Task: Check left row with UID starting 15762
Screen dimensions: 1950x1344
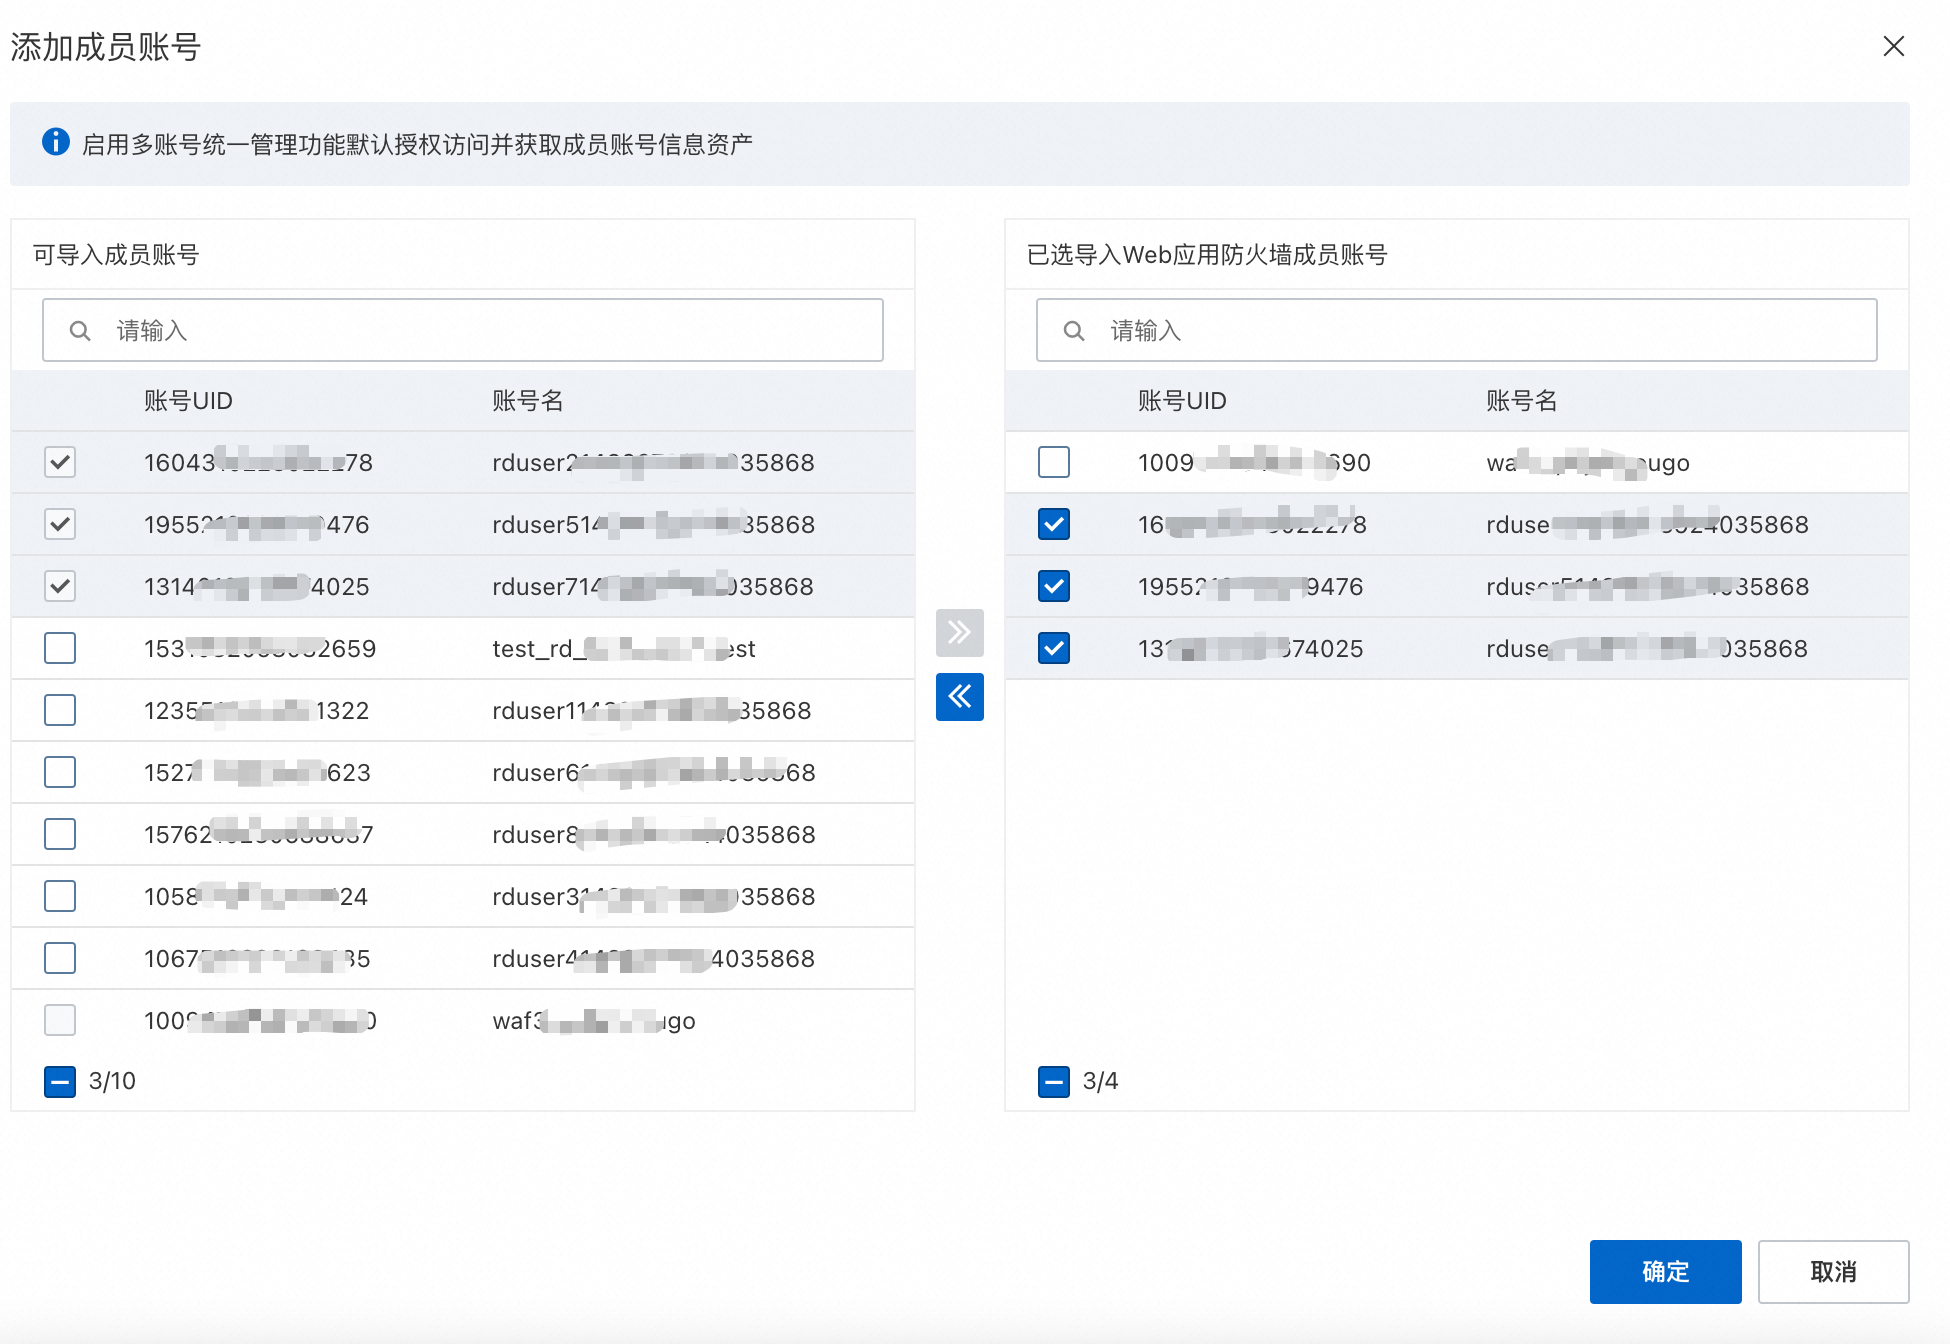Action: click(60, 834)
